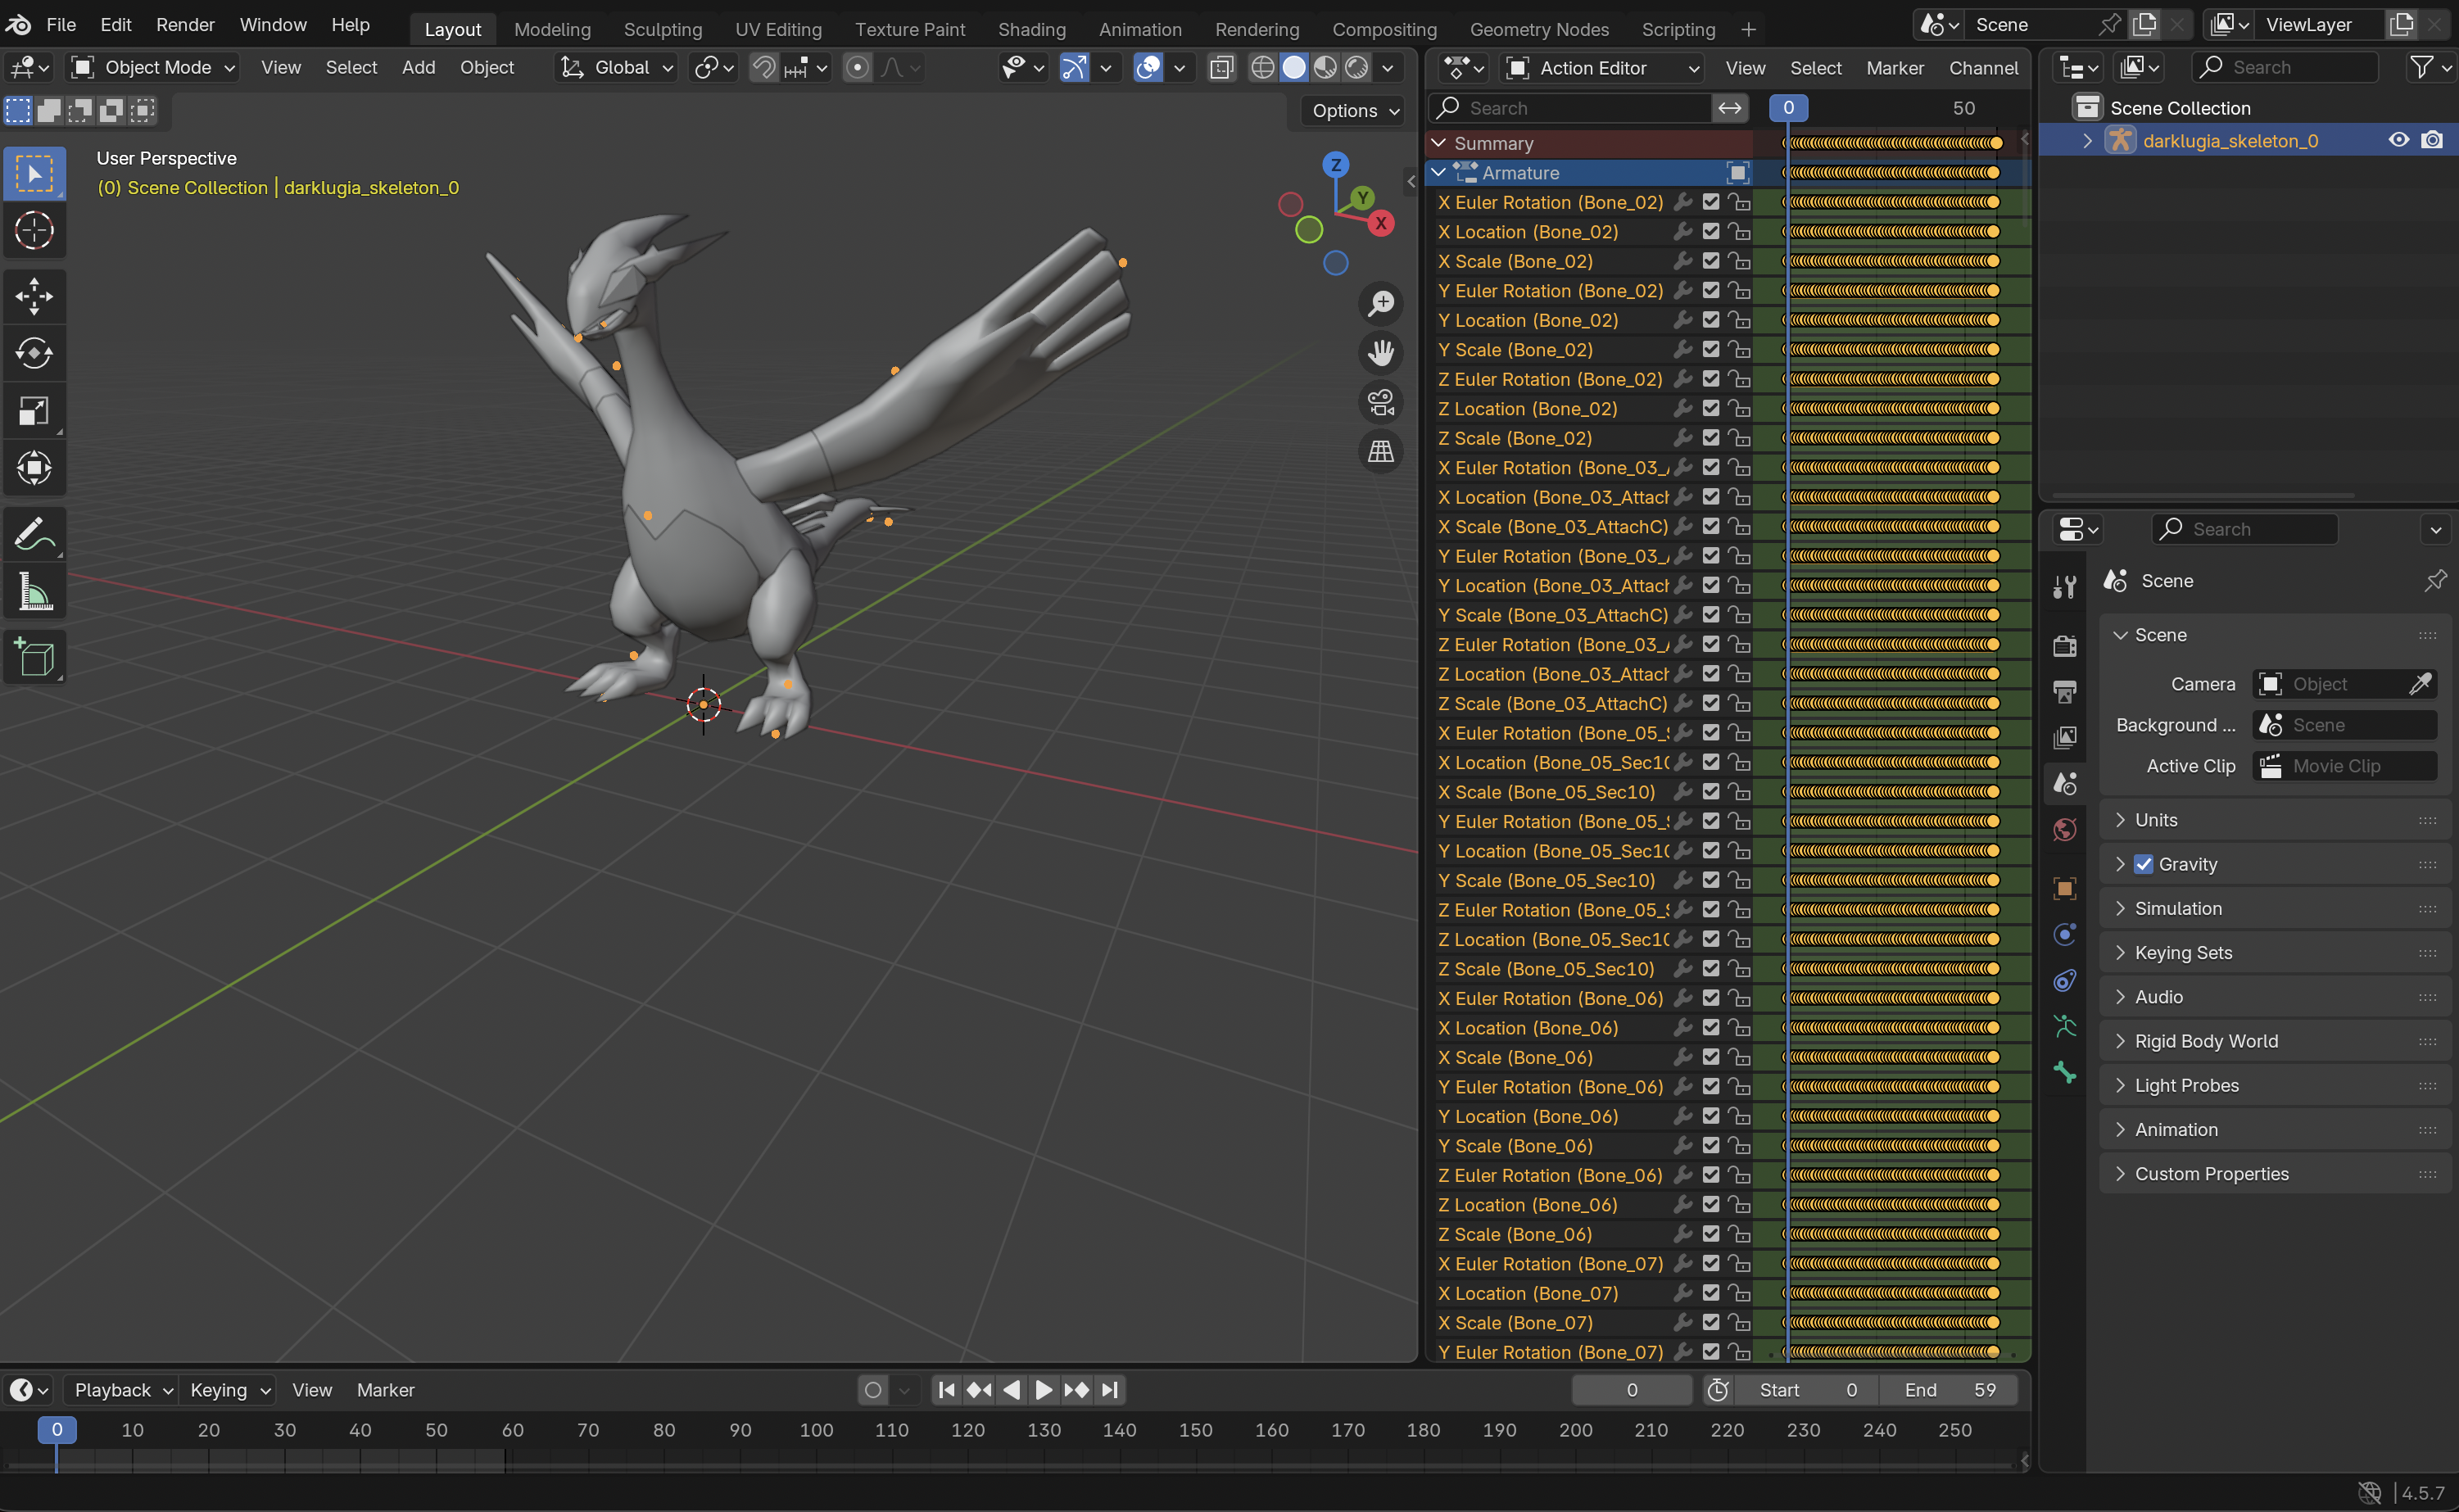Pin the Scene properties panel
The width and height of the screenshot is (2459, 1512).
click(2435, 580)
